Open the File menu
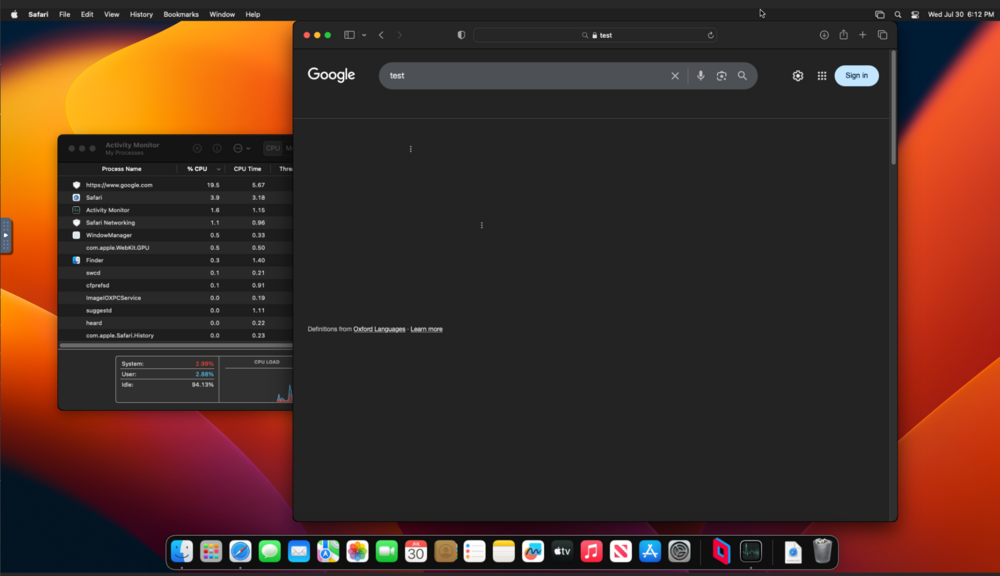 coord(64,14)
